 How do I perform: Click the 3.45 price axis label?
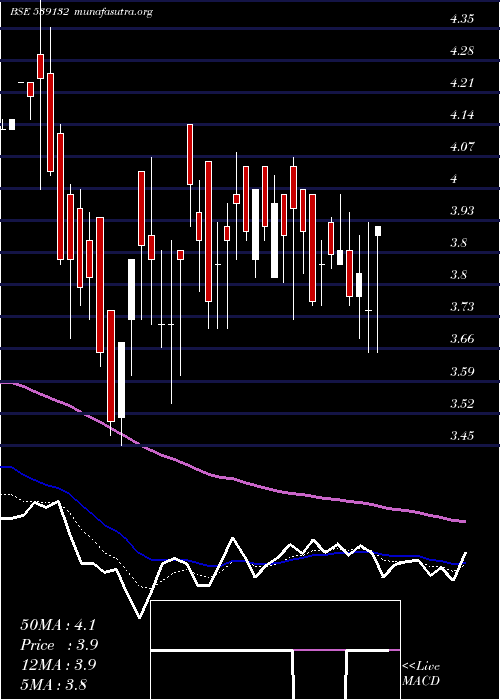(x=462, y=435)
